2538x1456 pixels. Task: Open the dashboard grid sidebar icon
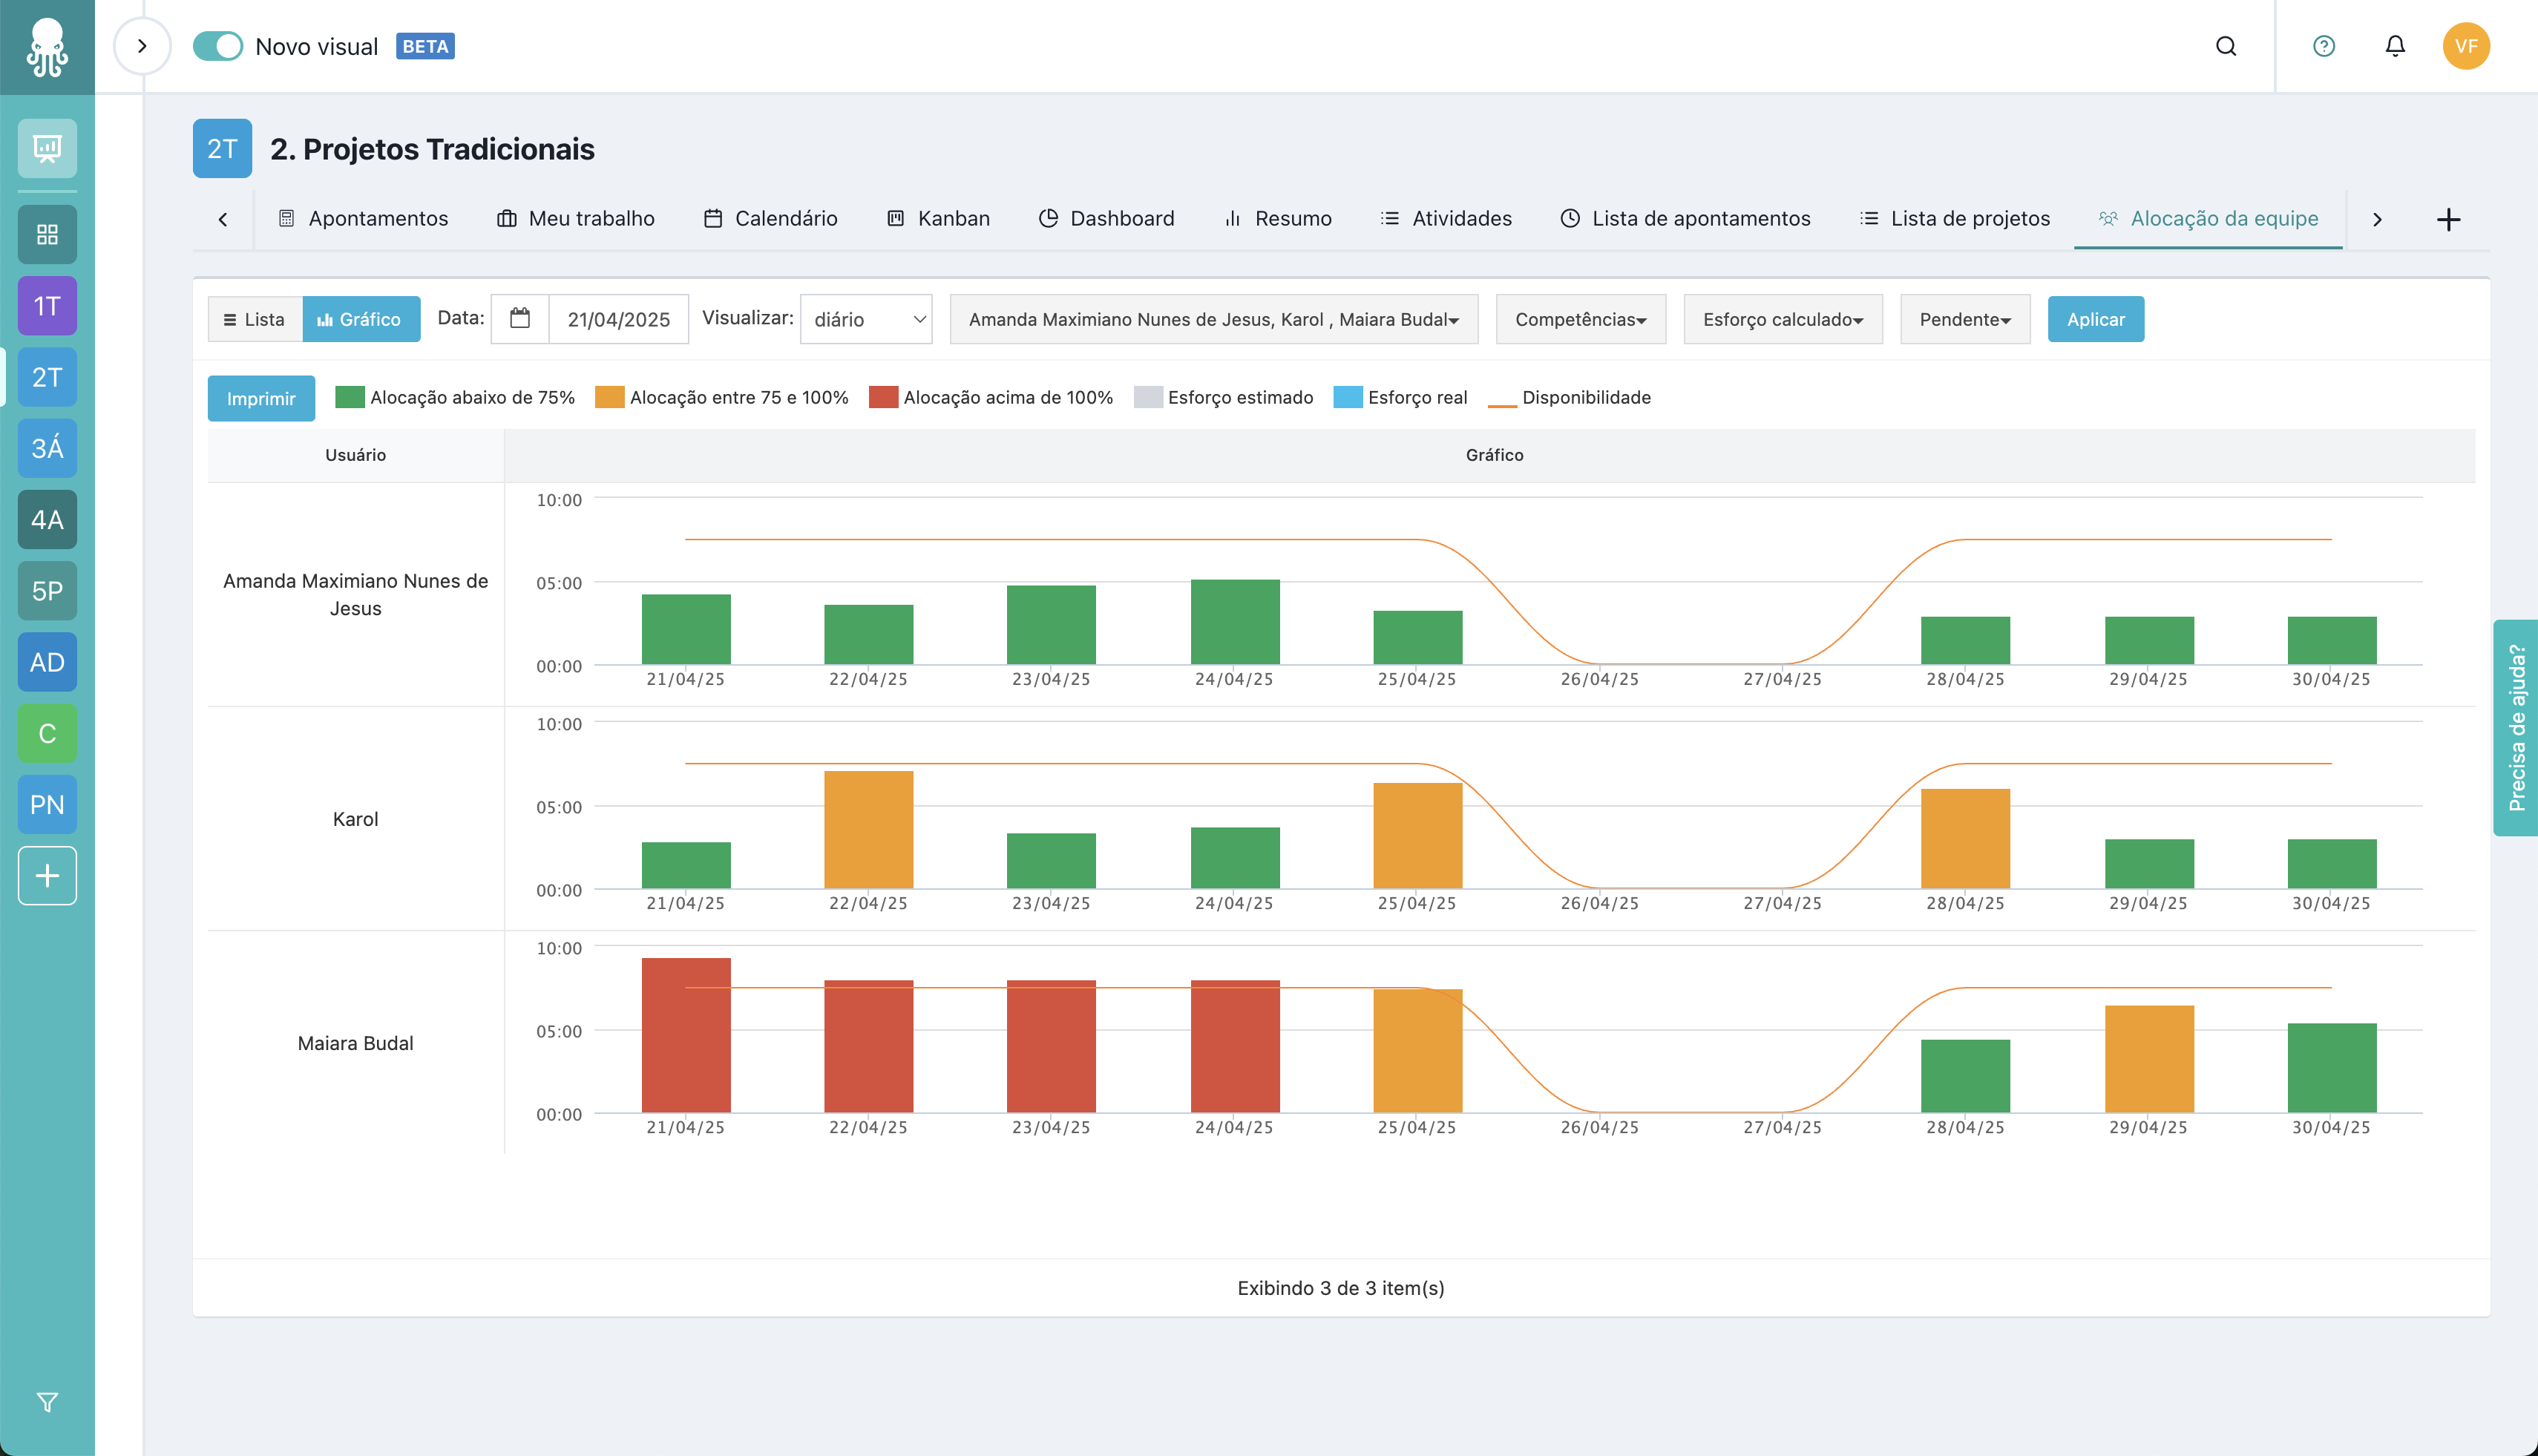(47, 235)
